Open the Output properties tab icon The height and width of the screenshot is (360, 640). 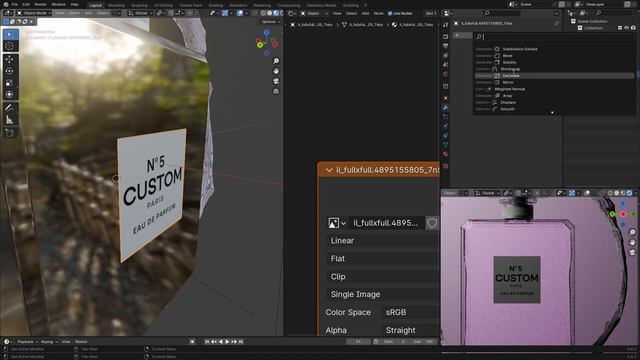point(445,46)
